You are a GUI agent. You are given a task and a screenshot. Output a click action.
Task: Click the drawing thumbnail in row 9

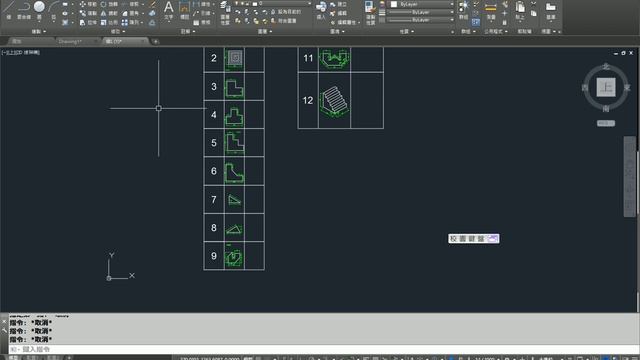[234, 257]
